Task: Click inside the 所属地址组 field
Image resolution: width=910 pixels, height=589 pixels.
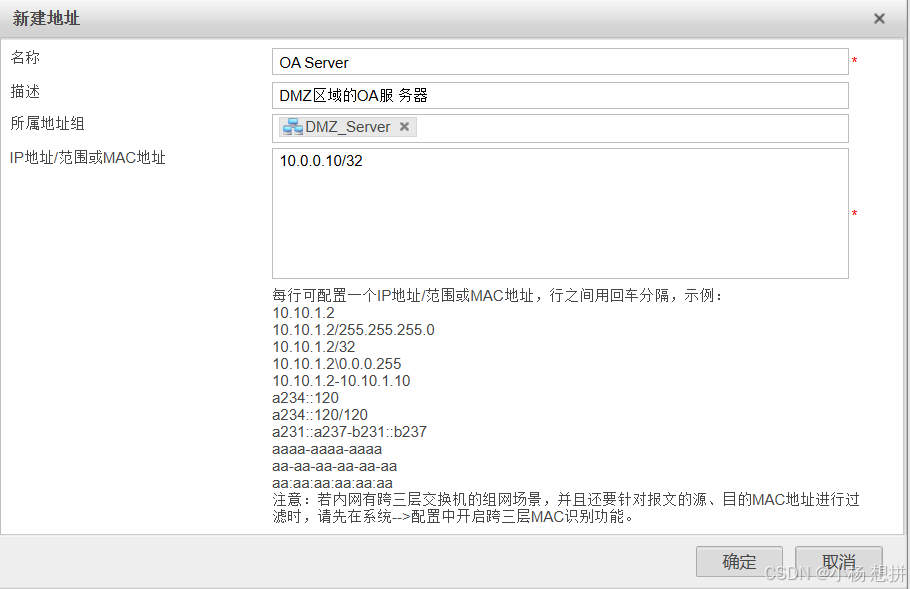Action: pyautogui.click(x=560, y=128)
